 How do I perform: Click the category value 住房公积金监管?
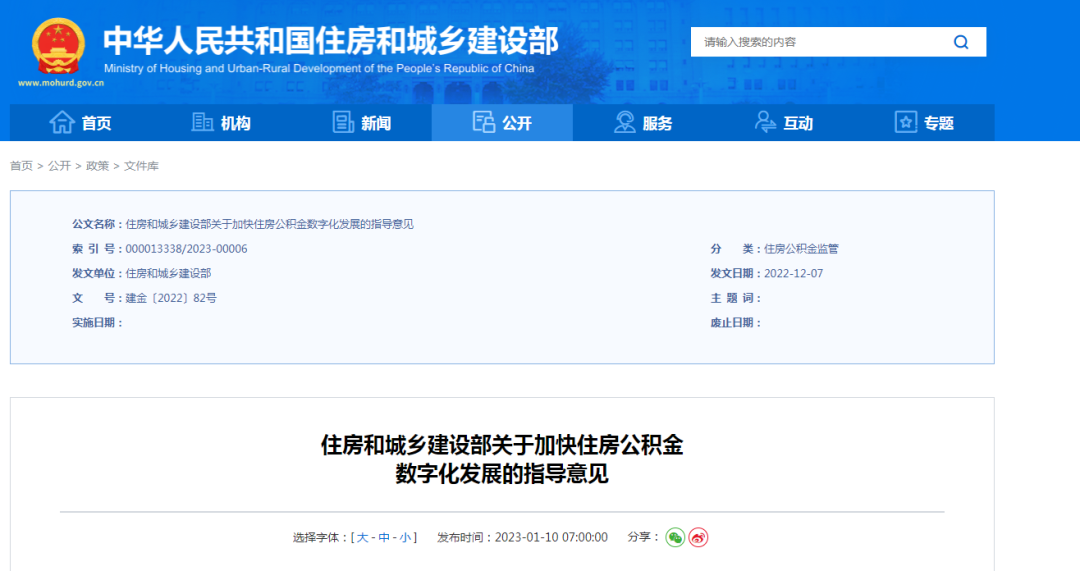(801, 249)
